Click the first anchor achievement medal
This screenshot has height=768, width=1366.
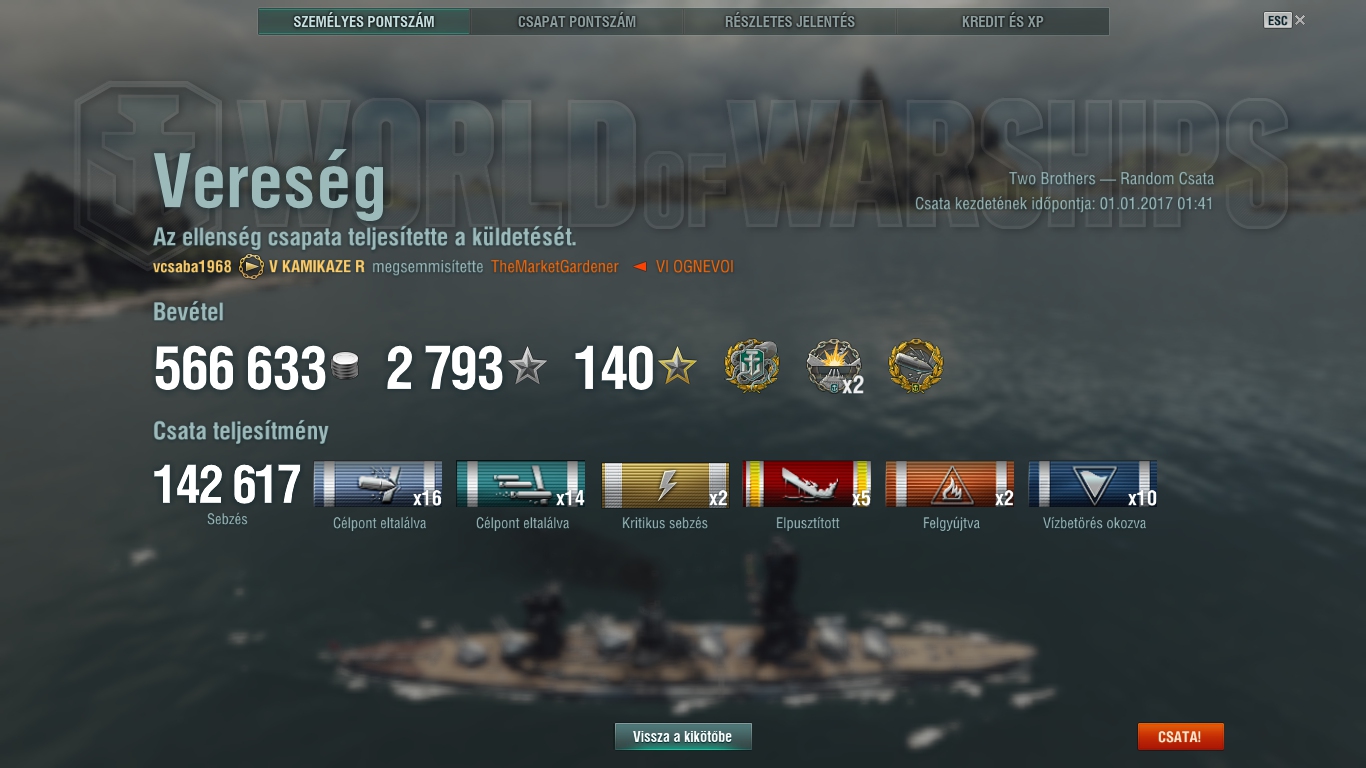[752, 367]
